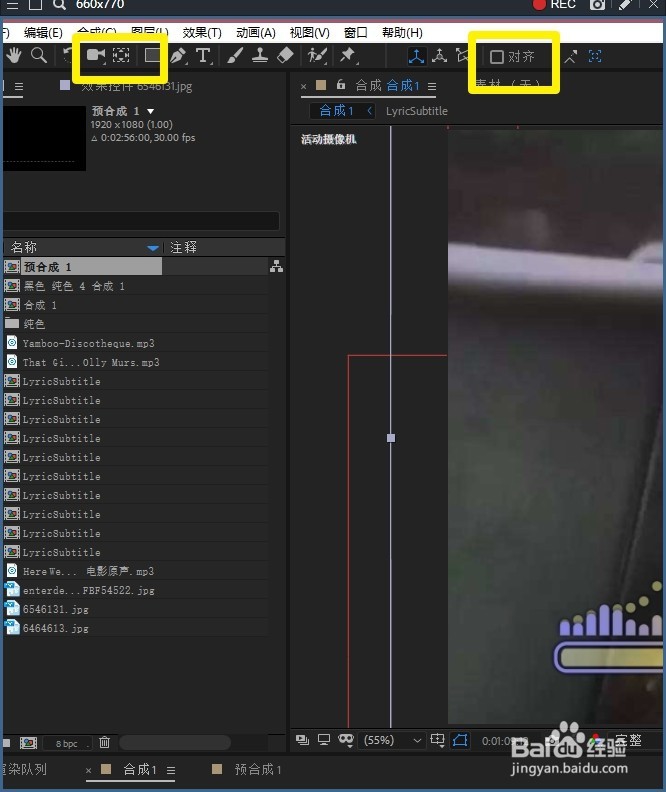Viewport: 666px width, 792px height.
Task: Open grid and guide options
Action: pos(437,740)
